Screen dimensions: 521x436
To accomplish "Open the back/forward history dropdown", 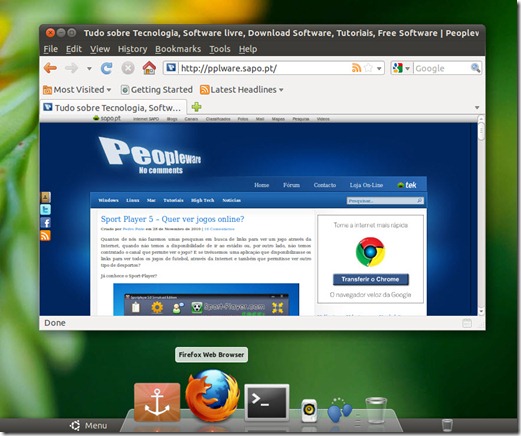I will pos(89,69).
